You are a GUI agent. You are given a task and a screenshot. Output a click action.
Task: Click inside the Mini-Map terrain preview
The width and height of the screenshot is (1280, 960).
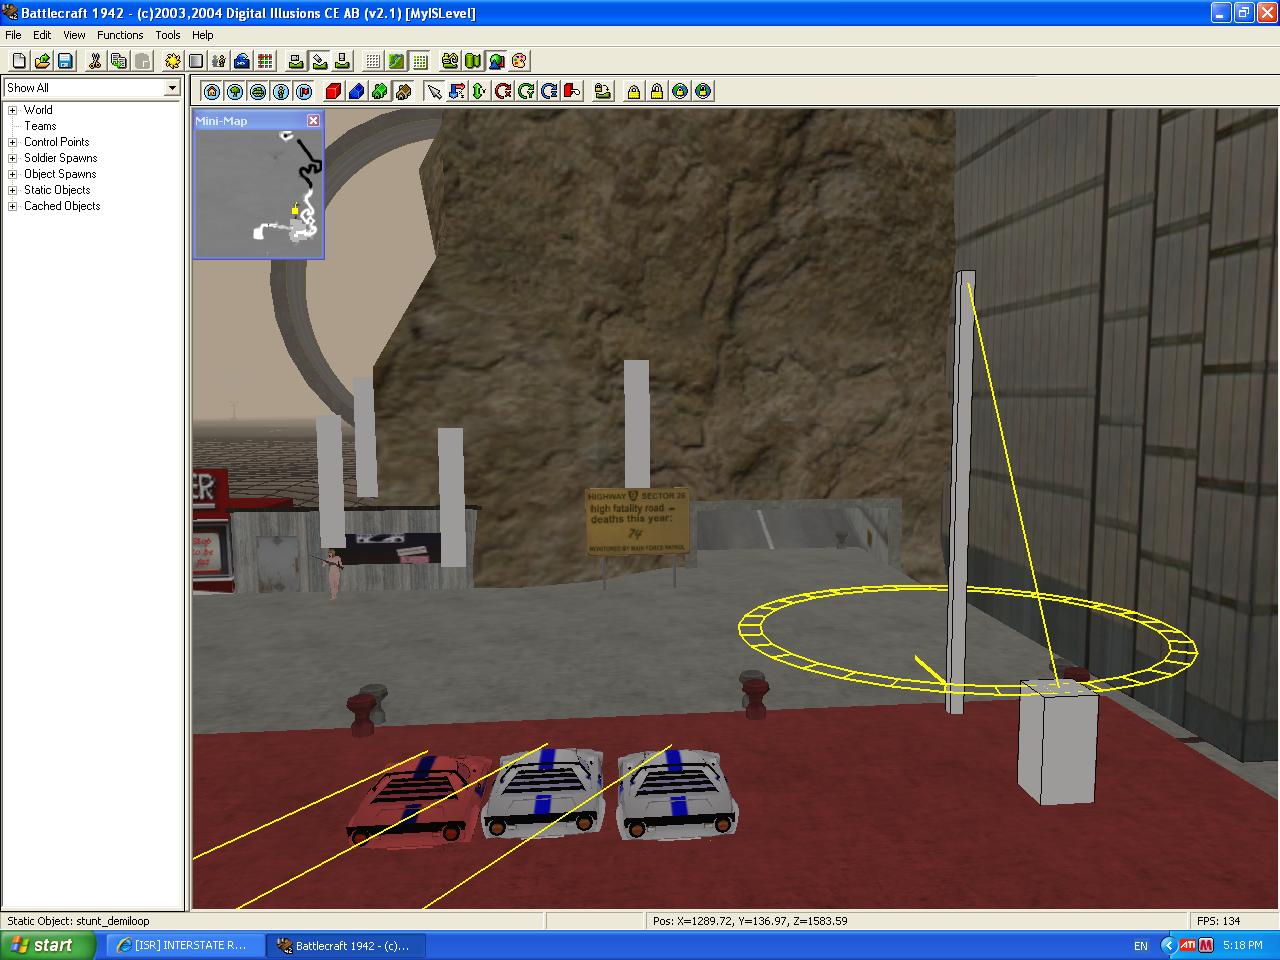point(259,193)
